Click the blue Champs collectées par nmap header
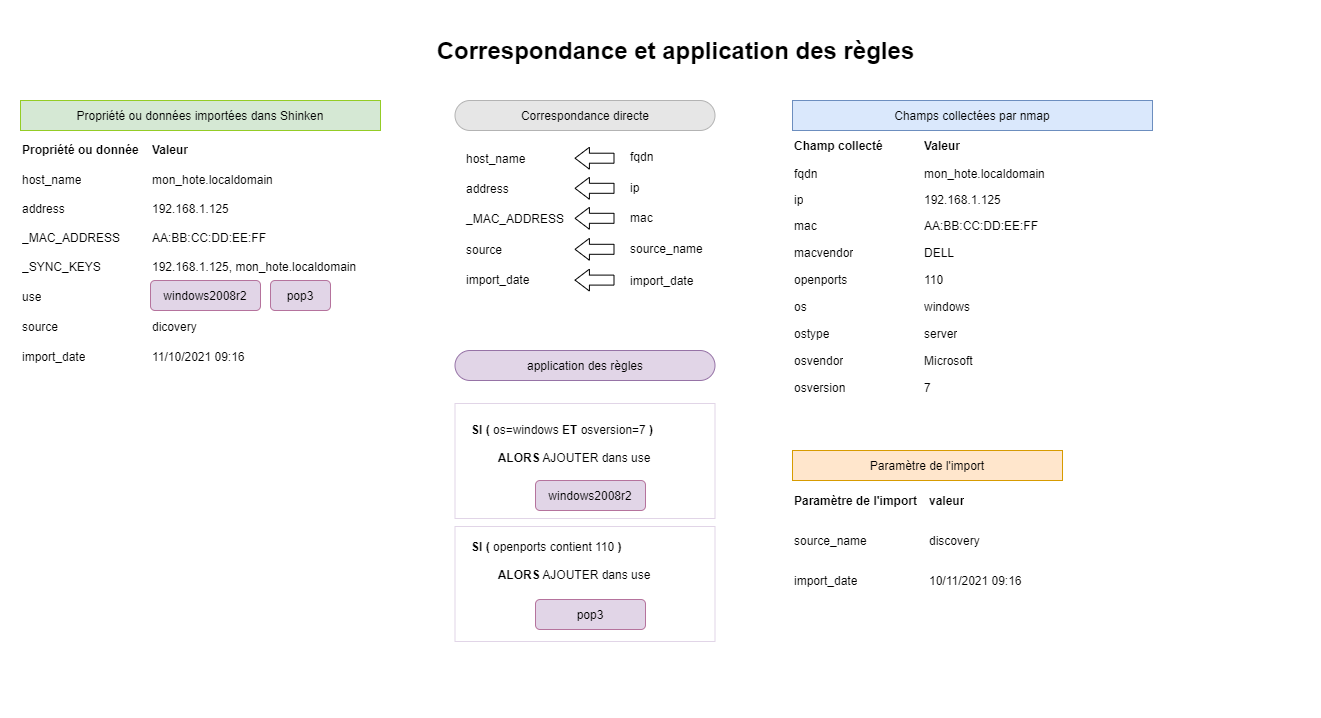The image size is (1321, 718). pos(972,116)
